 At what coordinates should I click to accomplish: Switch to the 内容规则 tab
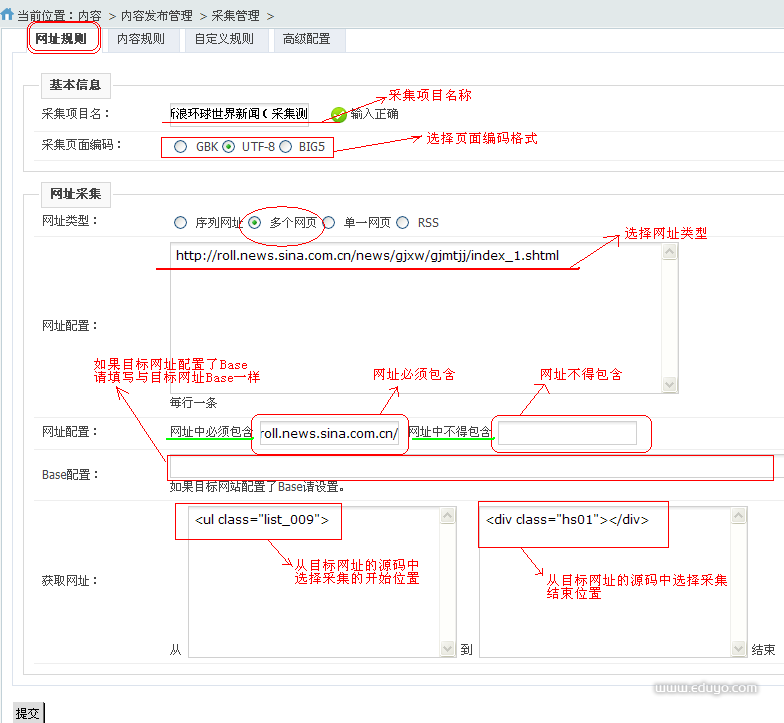[141, 39]
